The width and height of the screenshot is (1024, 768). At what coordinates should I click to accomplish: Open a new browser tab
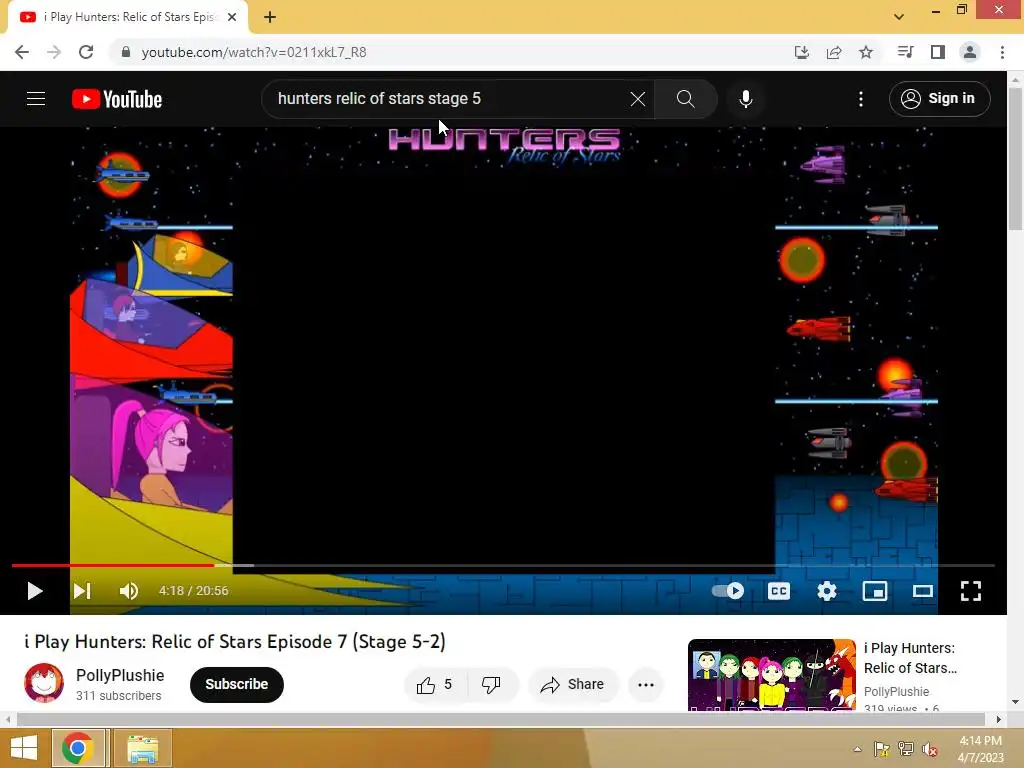point(270,17)
